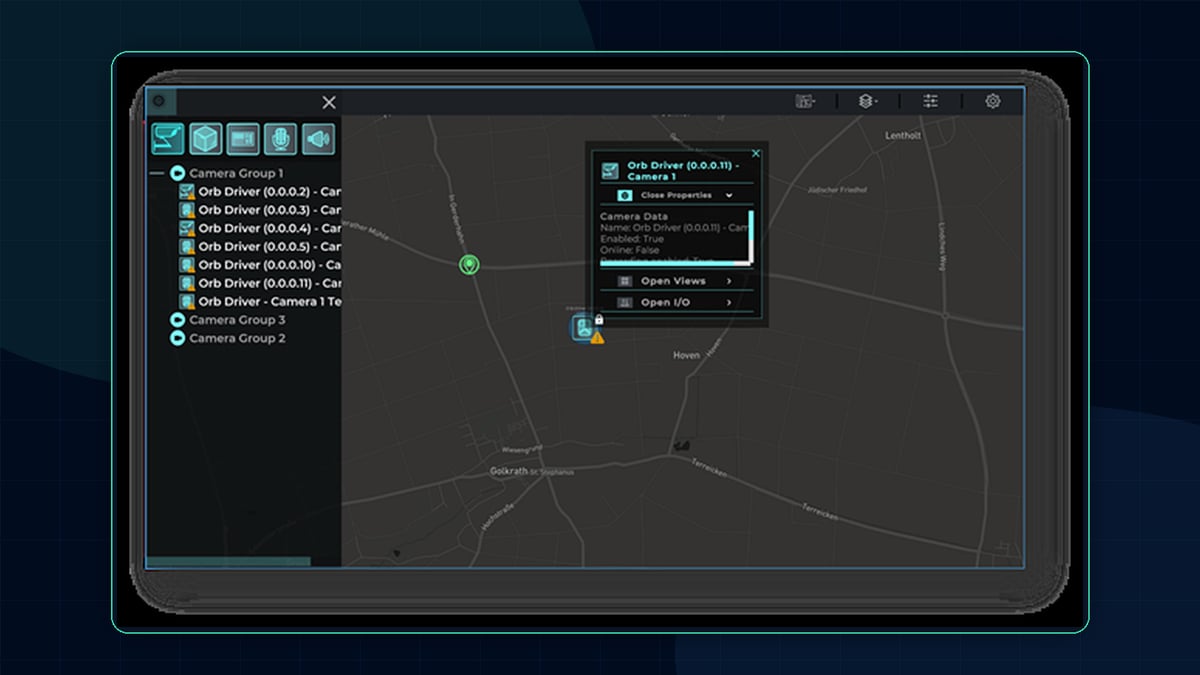1200x675 pixels.
Task: Select Orb Driver (0.0.0.11) in the tree
Action: pyautogui.click(x=269, y=283)
